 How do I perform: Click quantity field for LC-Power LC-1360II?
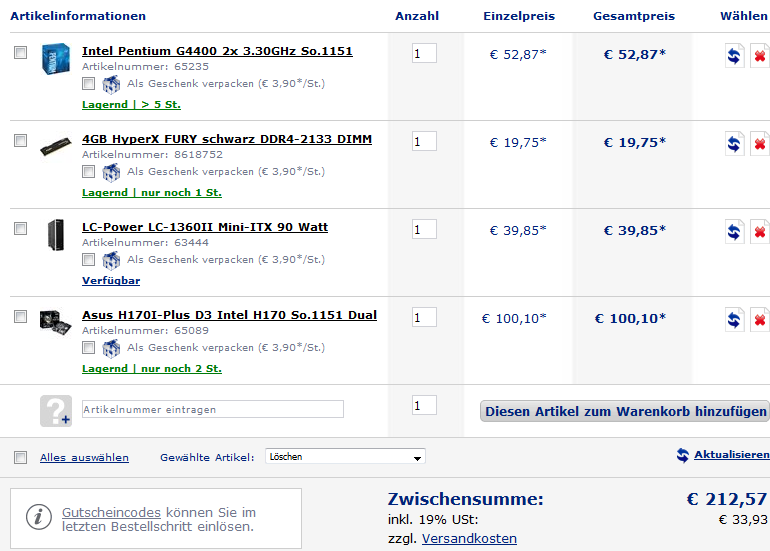click(x=424, y=229)
